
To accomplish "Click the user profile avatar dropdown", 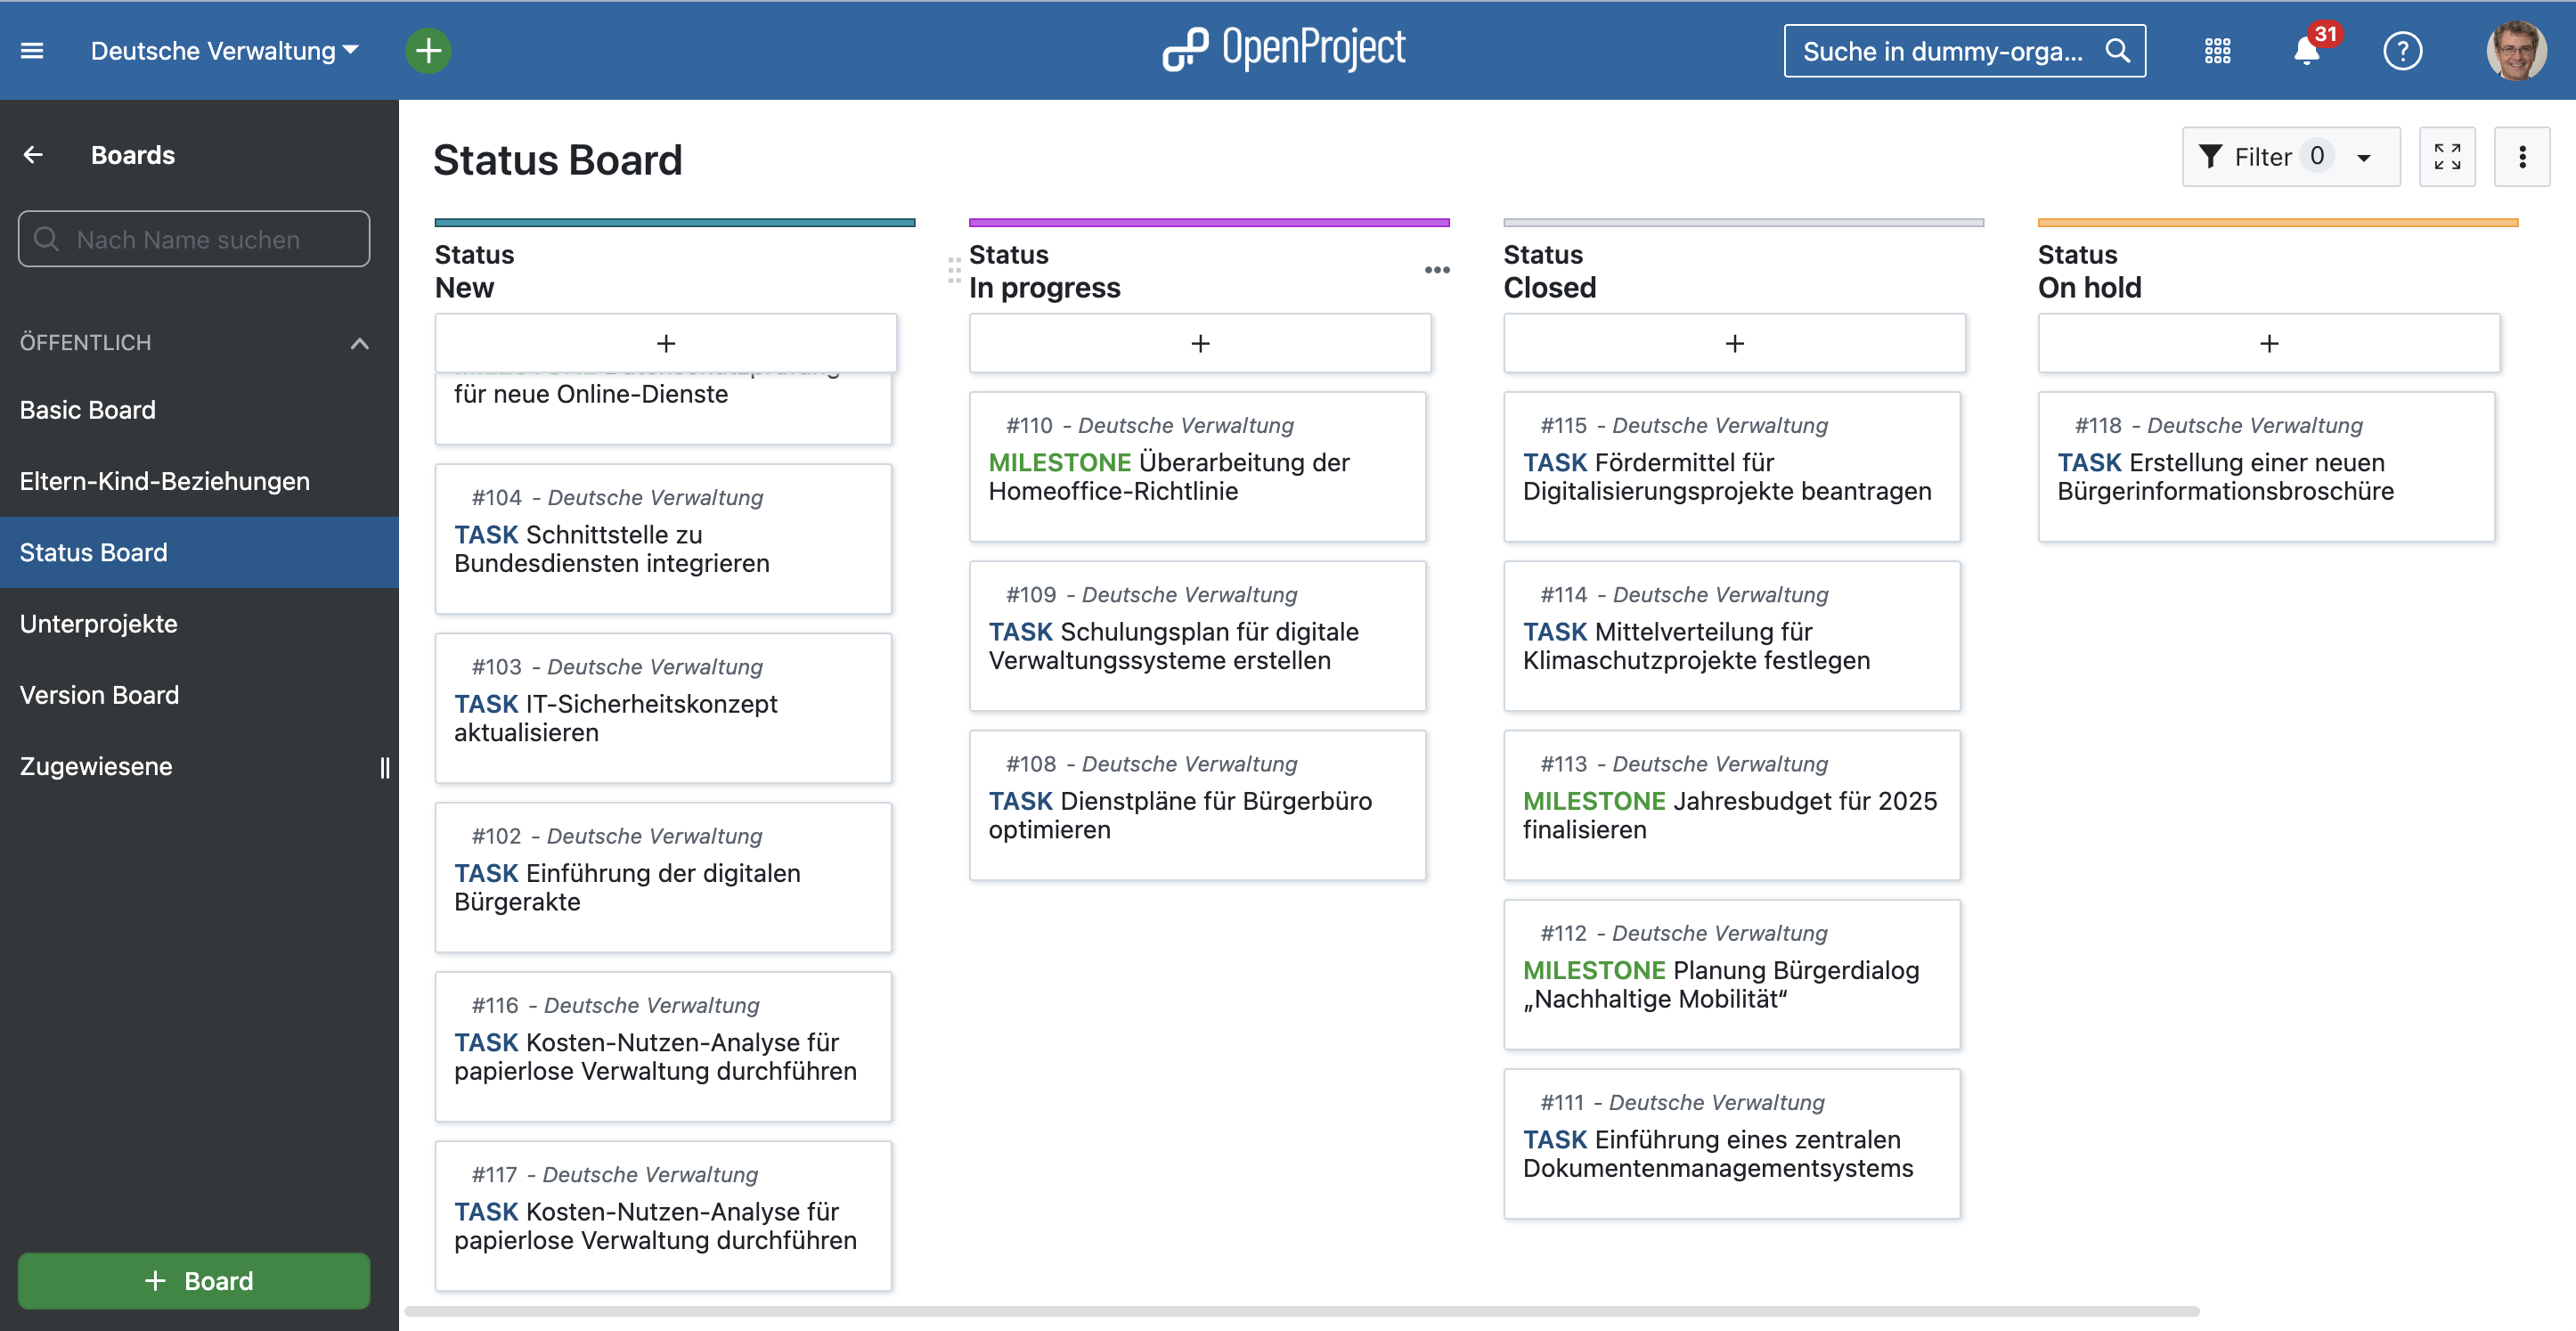I will click(2516, 49).
